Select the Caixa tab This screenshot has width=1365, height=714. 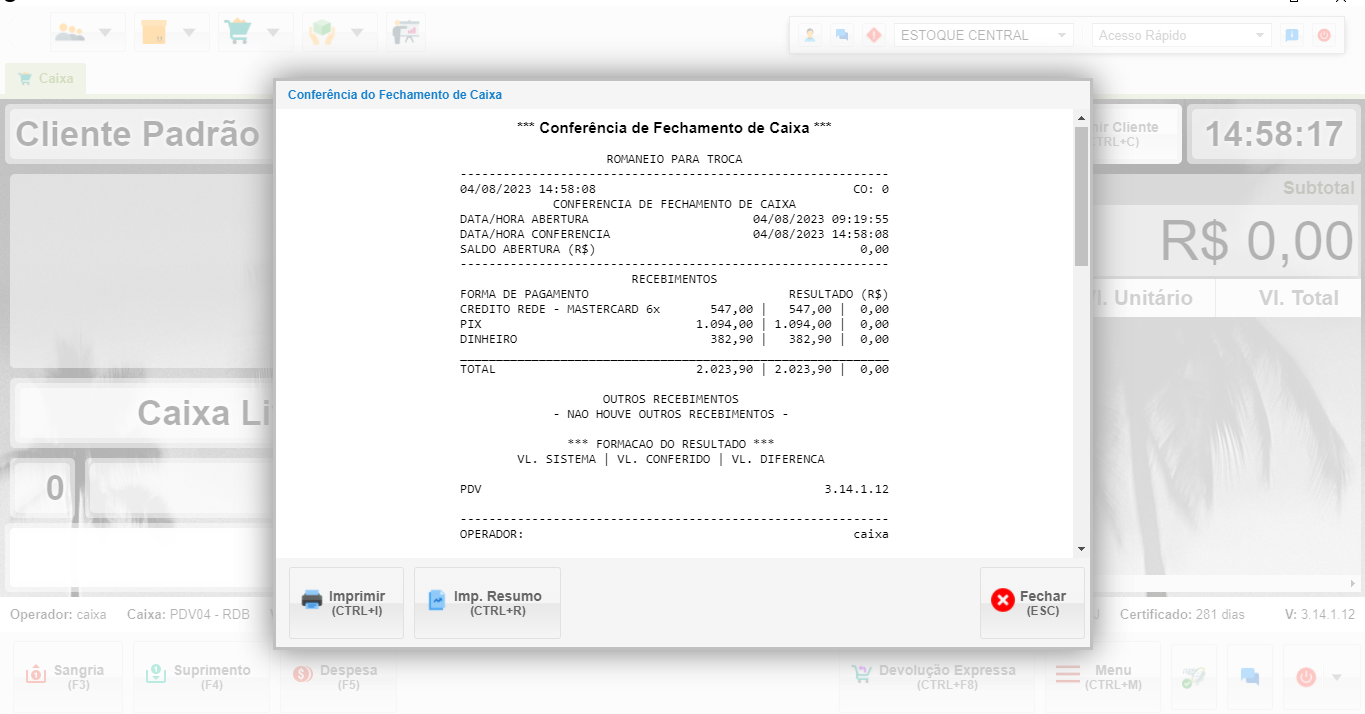(x=46, y=78)
